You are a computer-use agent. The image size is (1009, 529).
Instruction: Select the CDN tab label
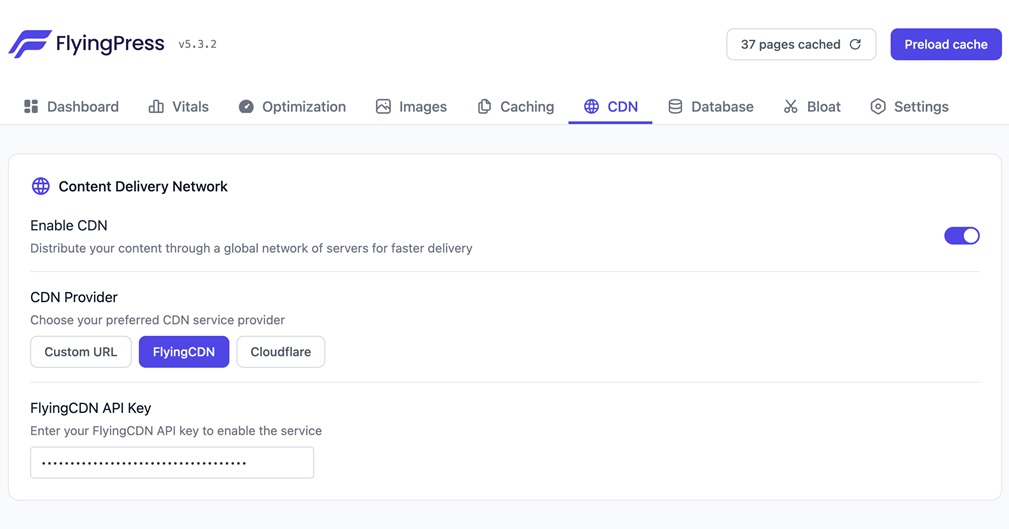[x=623, y=107]
